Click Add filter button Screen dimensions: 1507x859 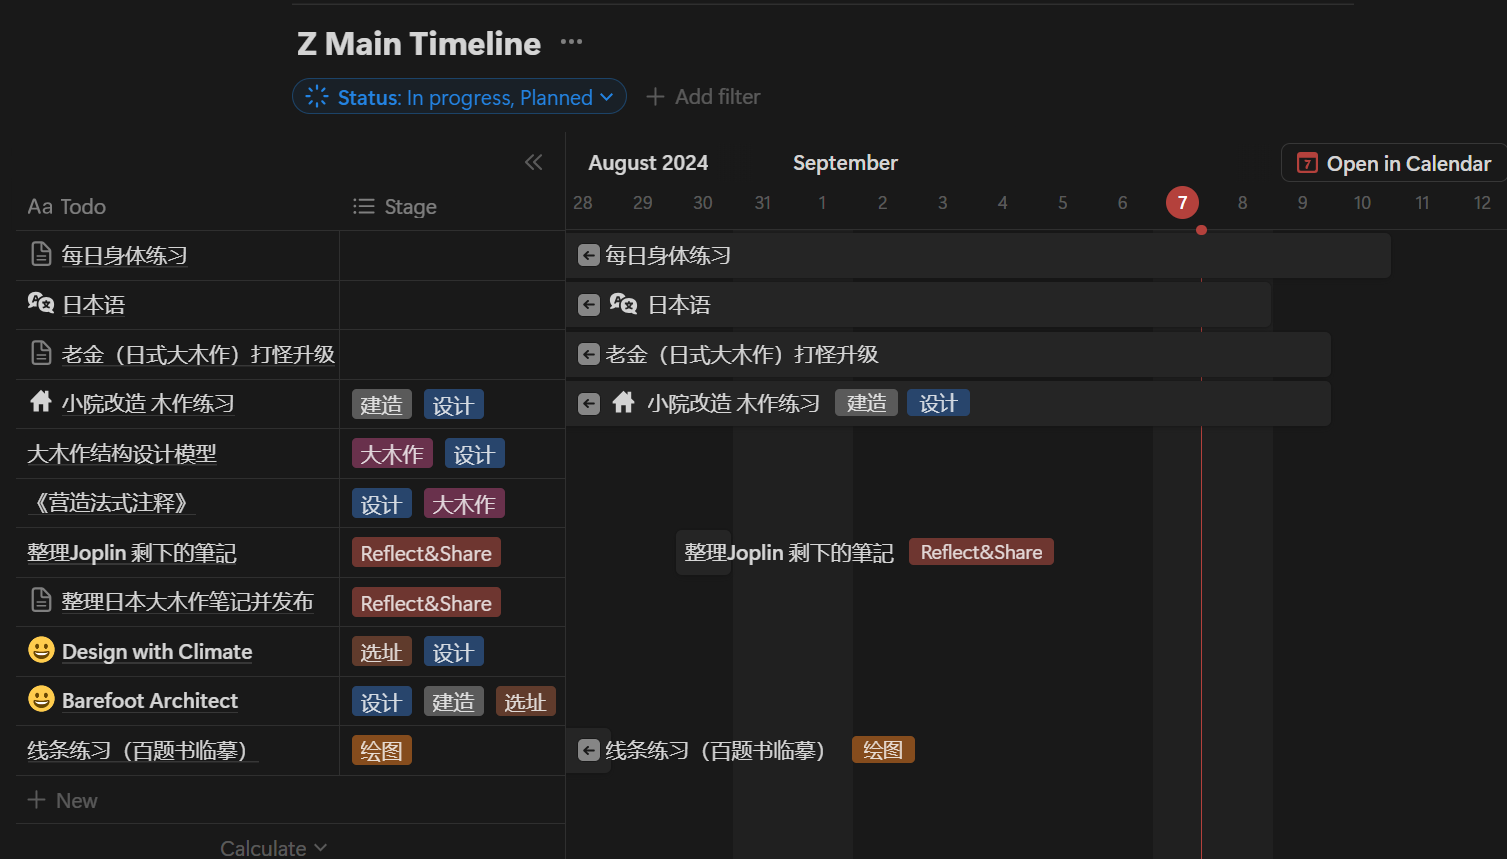(703, 97)
